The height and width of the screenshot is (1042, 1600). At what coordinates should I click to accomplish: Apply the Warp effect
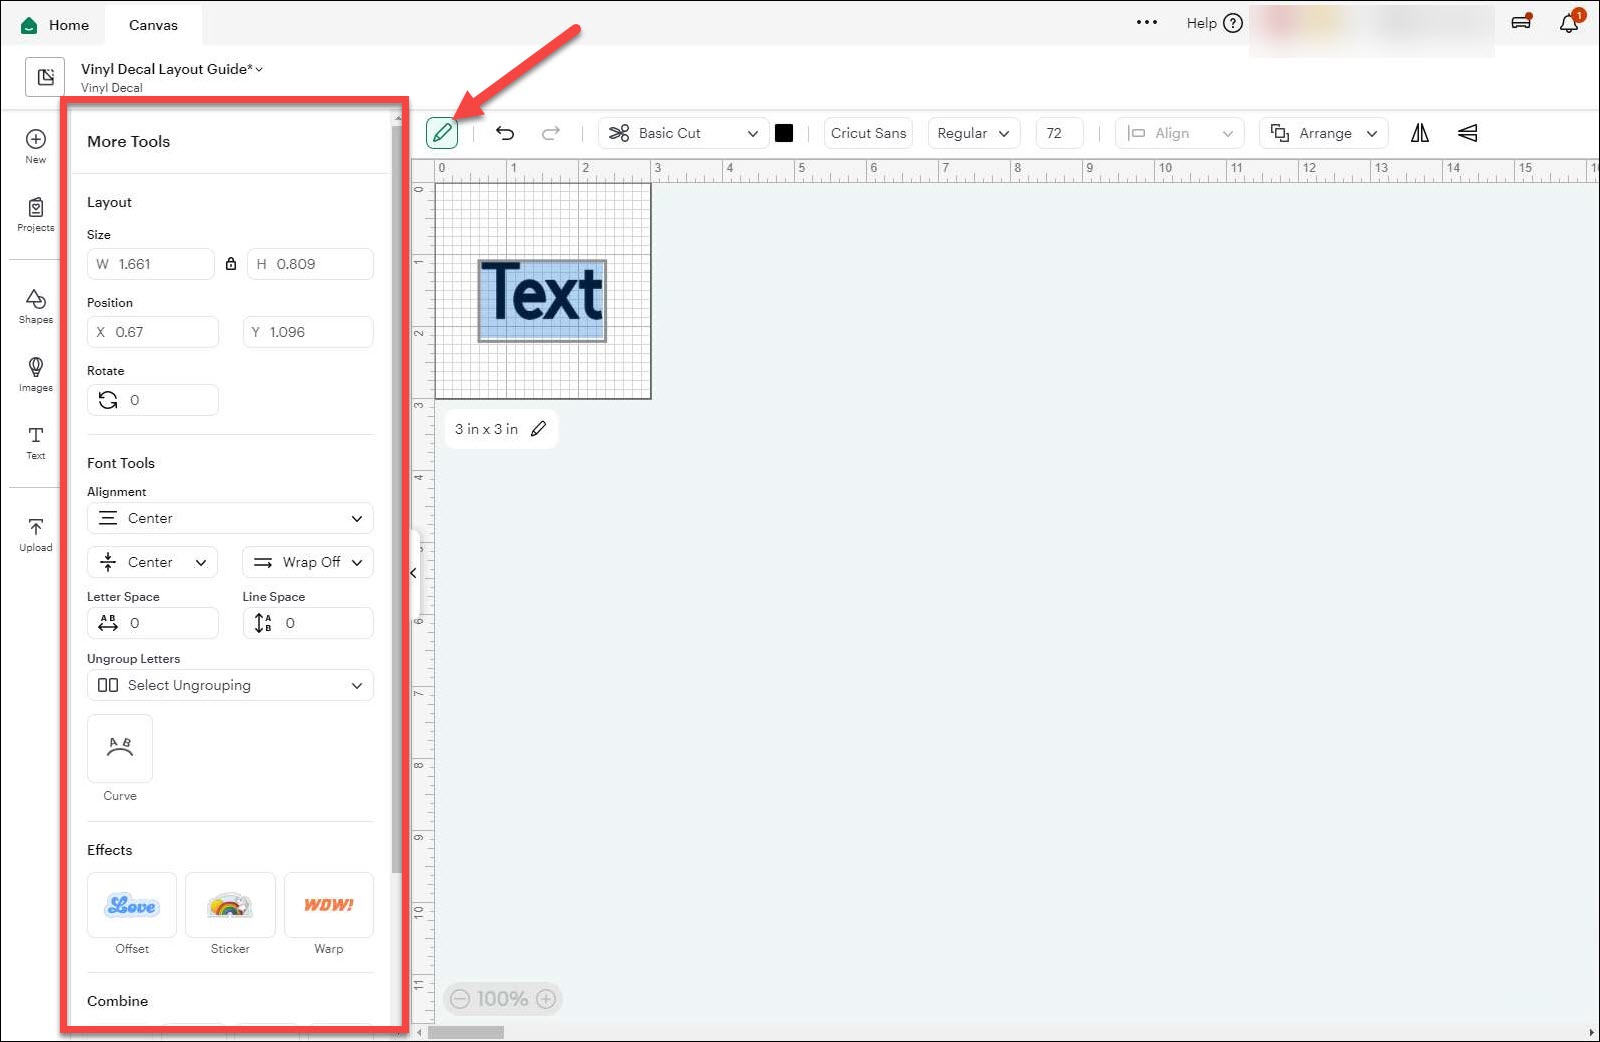coord(329,905)
